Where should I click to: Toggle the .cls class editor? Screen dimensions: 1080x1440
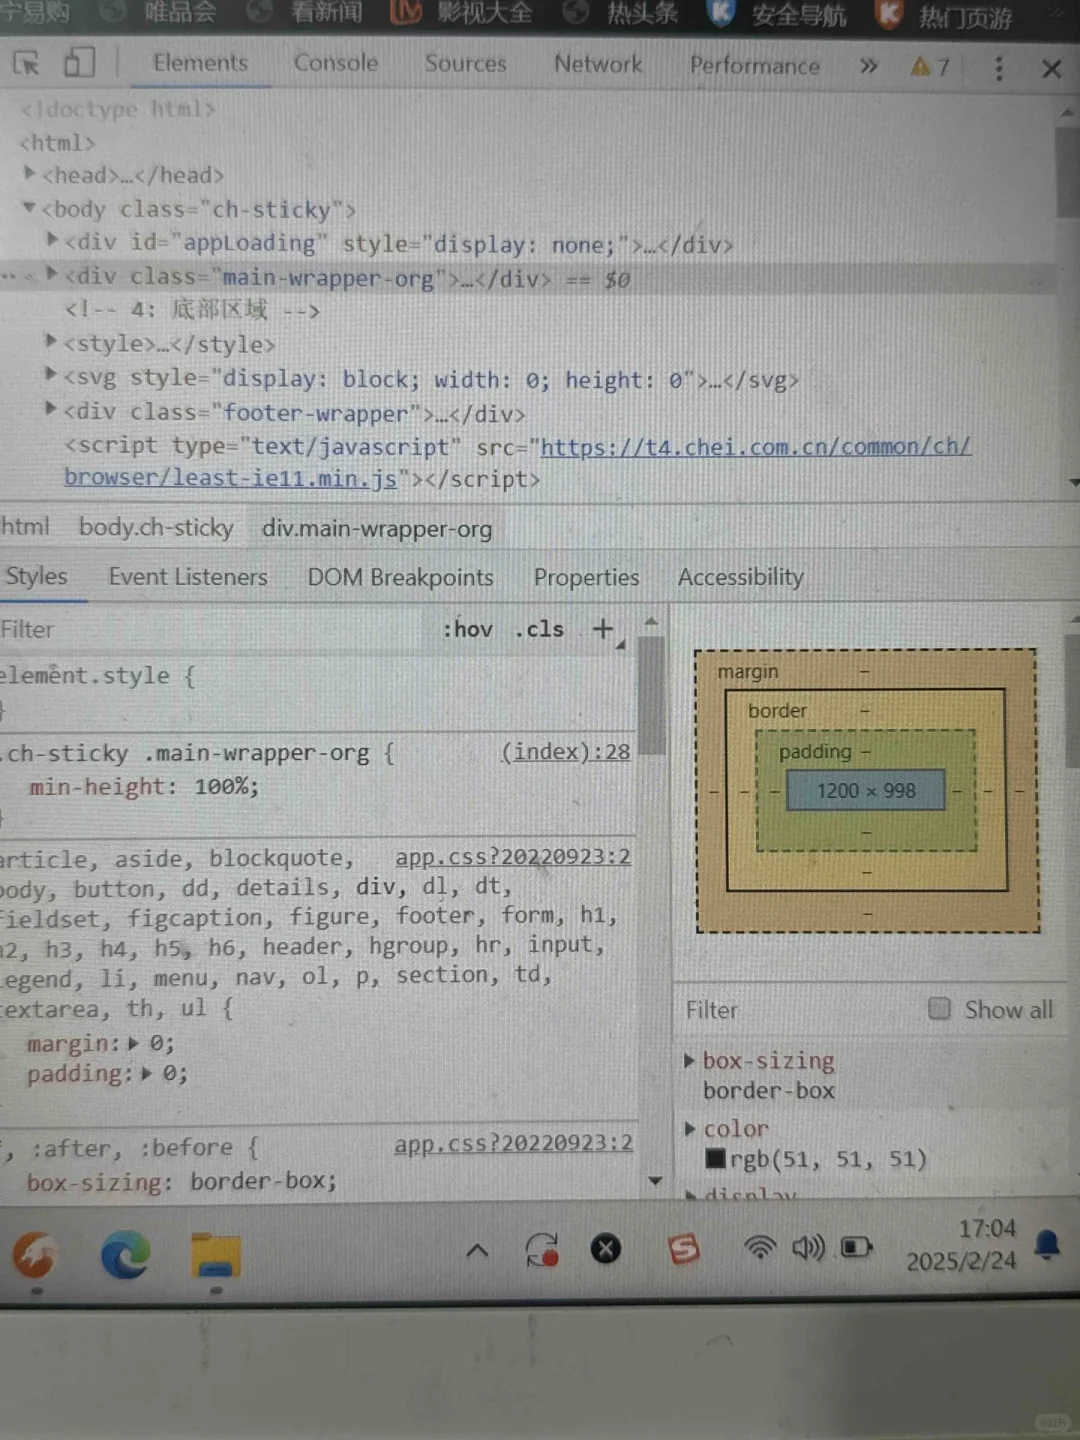click(540, 629)
